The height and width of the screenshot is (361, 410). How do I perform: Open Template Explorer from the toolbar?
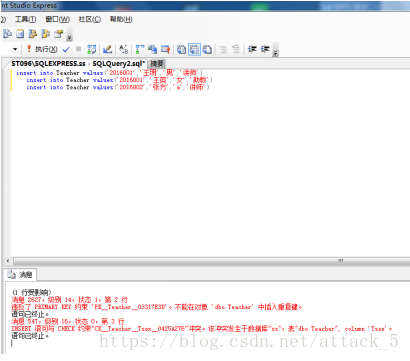tap(46, 34)
